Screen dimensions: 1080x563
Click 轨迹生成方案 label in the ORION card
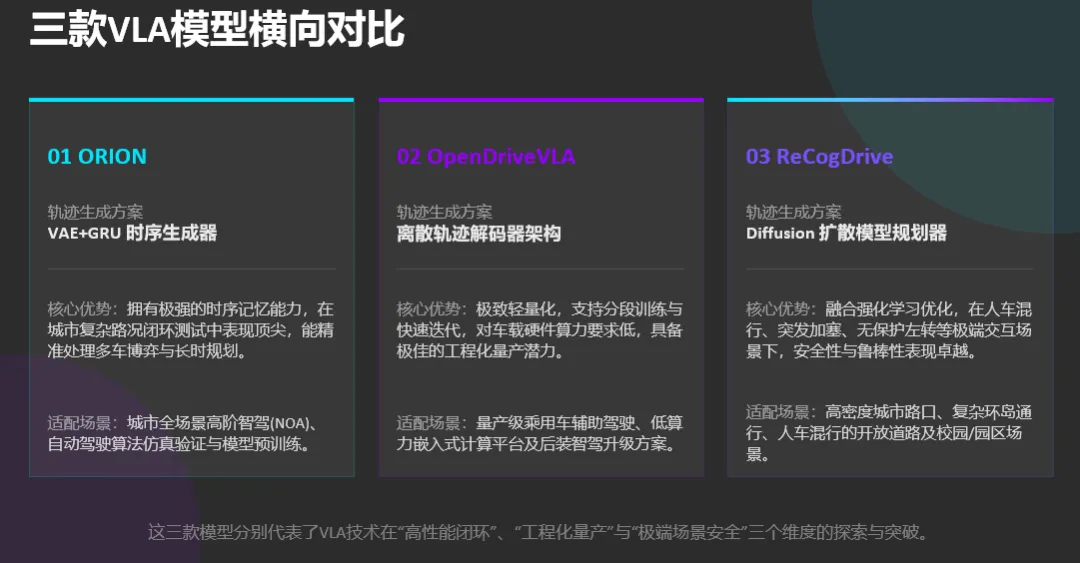pyautogui.click(x=95, y=212)
